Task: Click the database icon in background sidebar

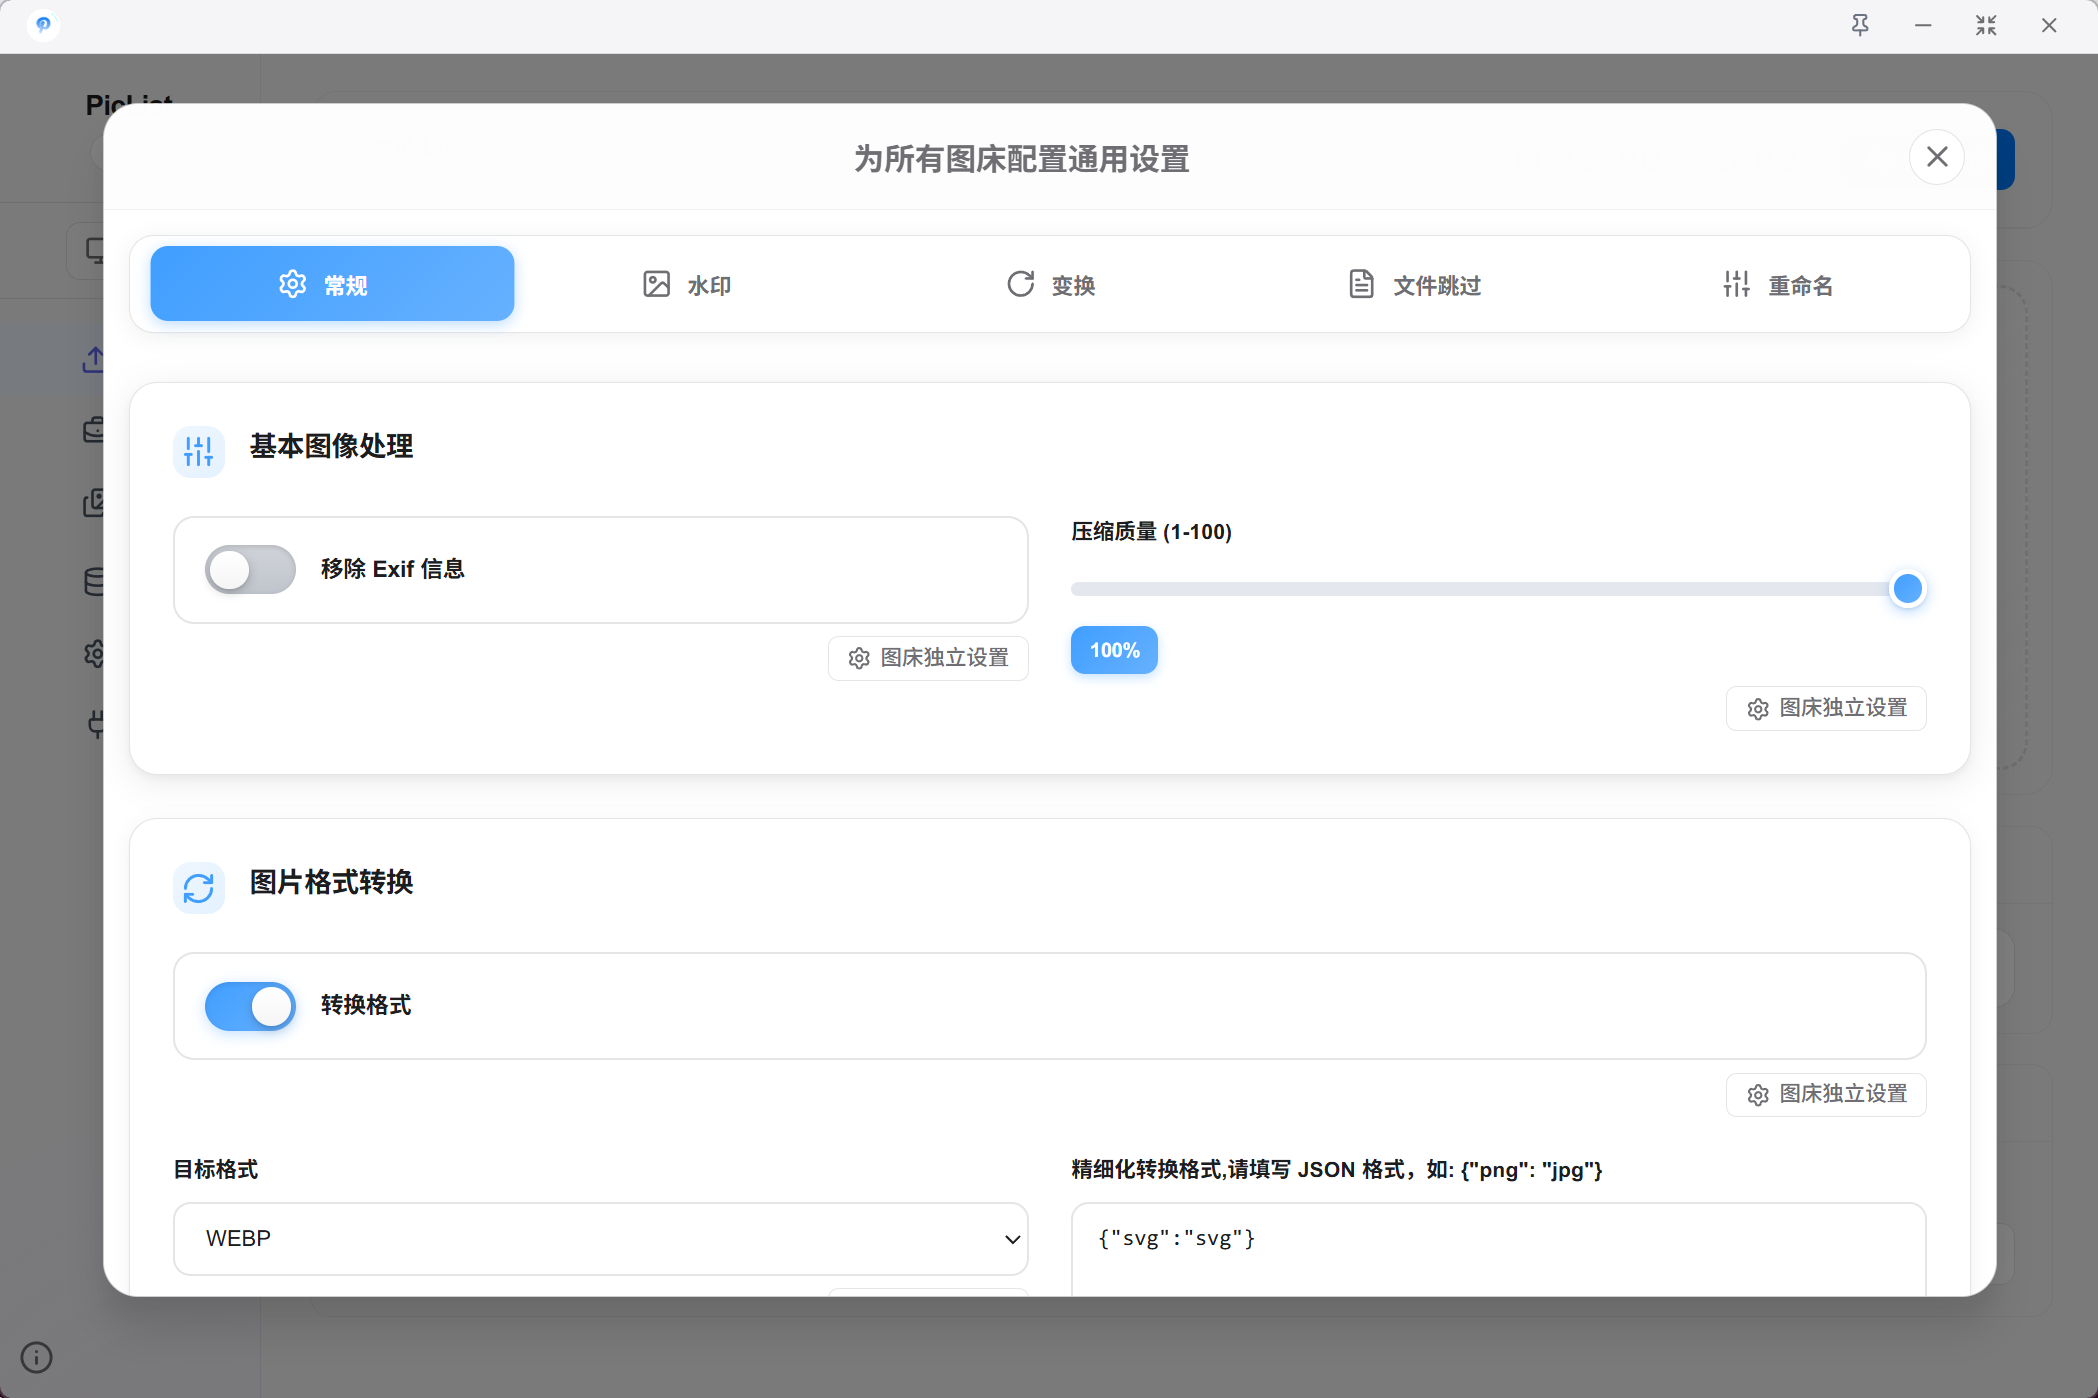Action: pos(93,582)
